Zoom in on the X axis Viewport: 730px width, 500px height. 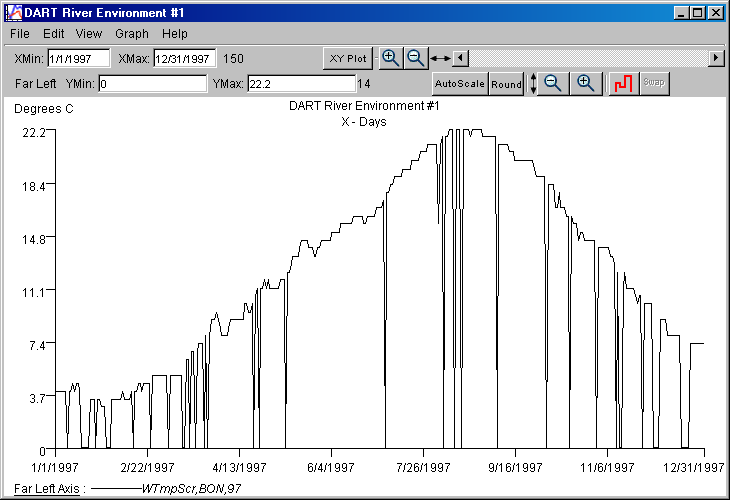coord(391,58)
